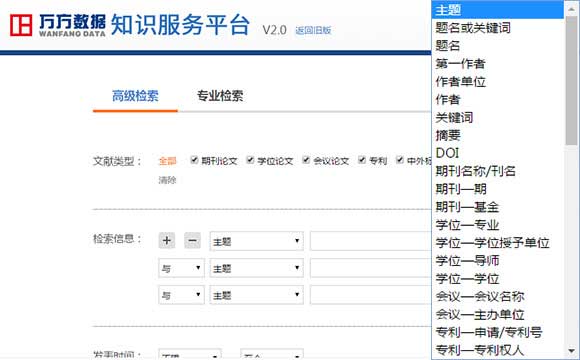580x360 pixels.
Task: Open the third row 与 operator dropdown
Action: 181,295
